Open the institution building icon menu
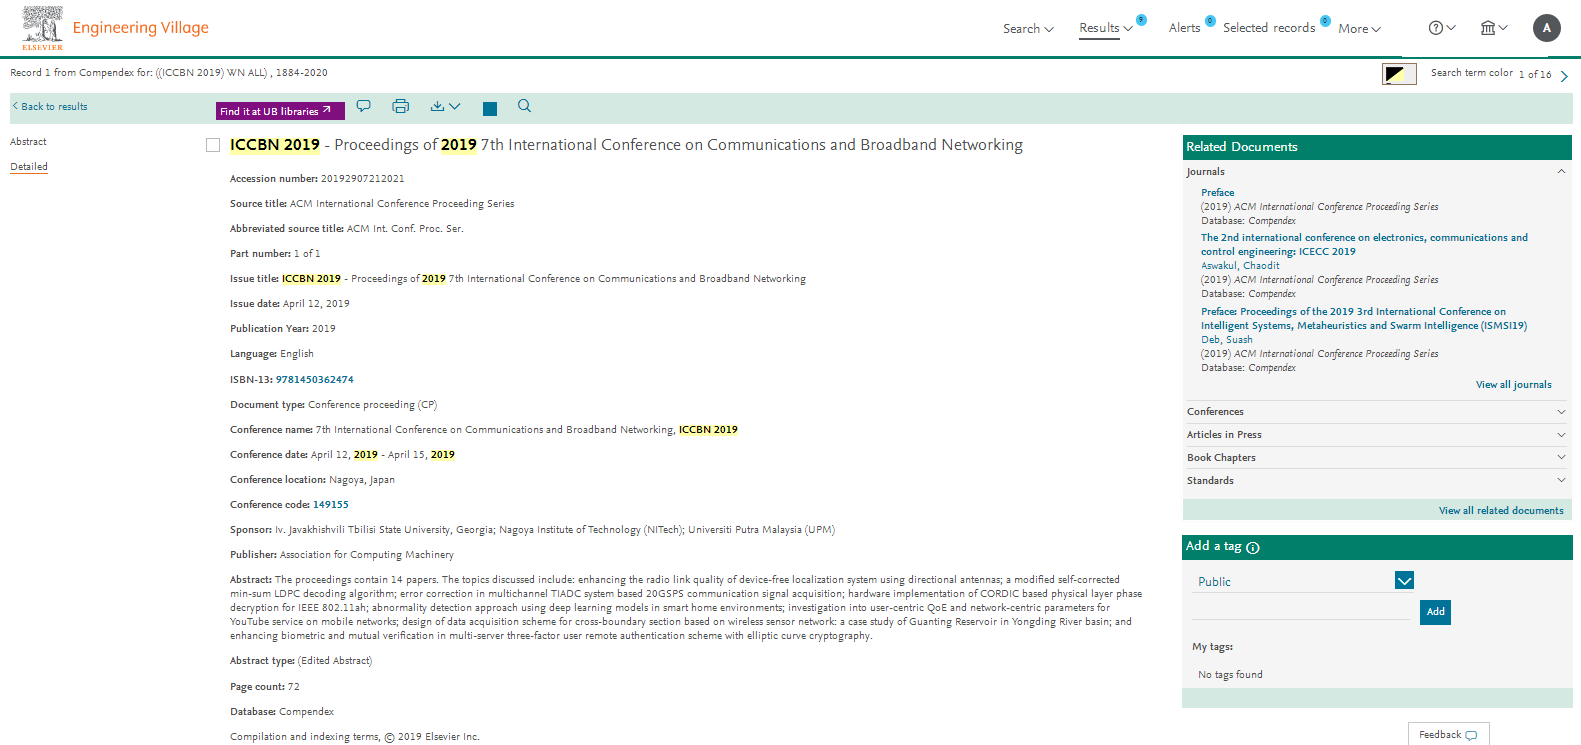The image size is (1581, 745). 1488,28
